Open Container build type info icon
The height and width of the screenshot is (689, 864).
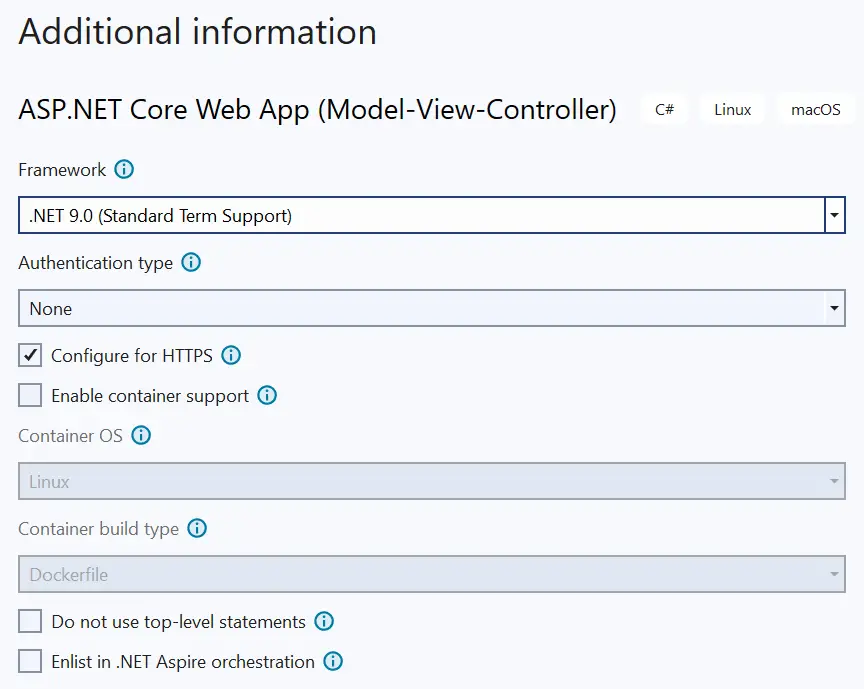197,528
